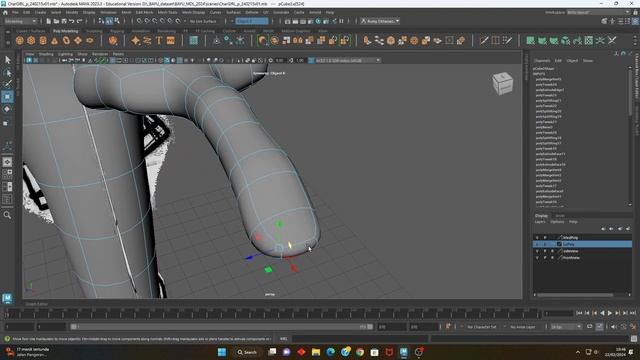640x360 pixels.
Task: Open the Workspace selector dropdown
Action: pos(598,12)
